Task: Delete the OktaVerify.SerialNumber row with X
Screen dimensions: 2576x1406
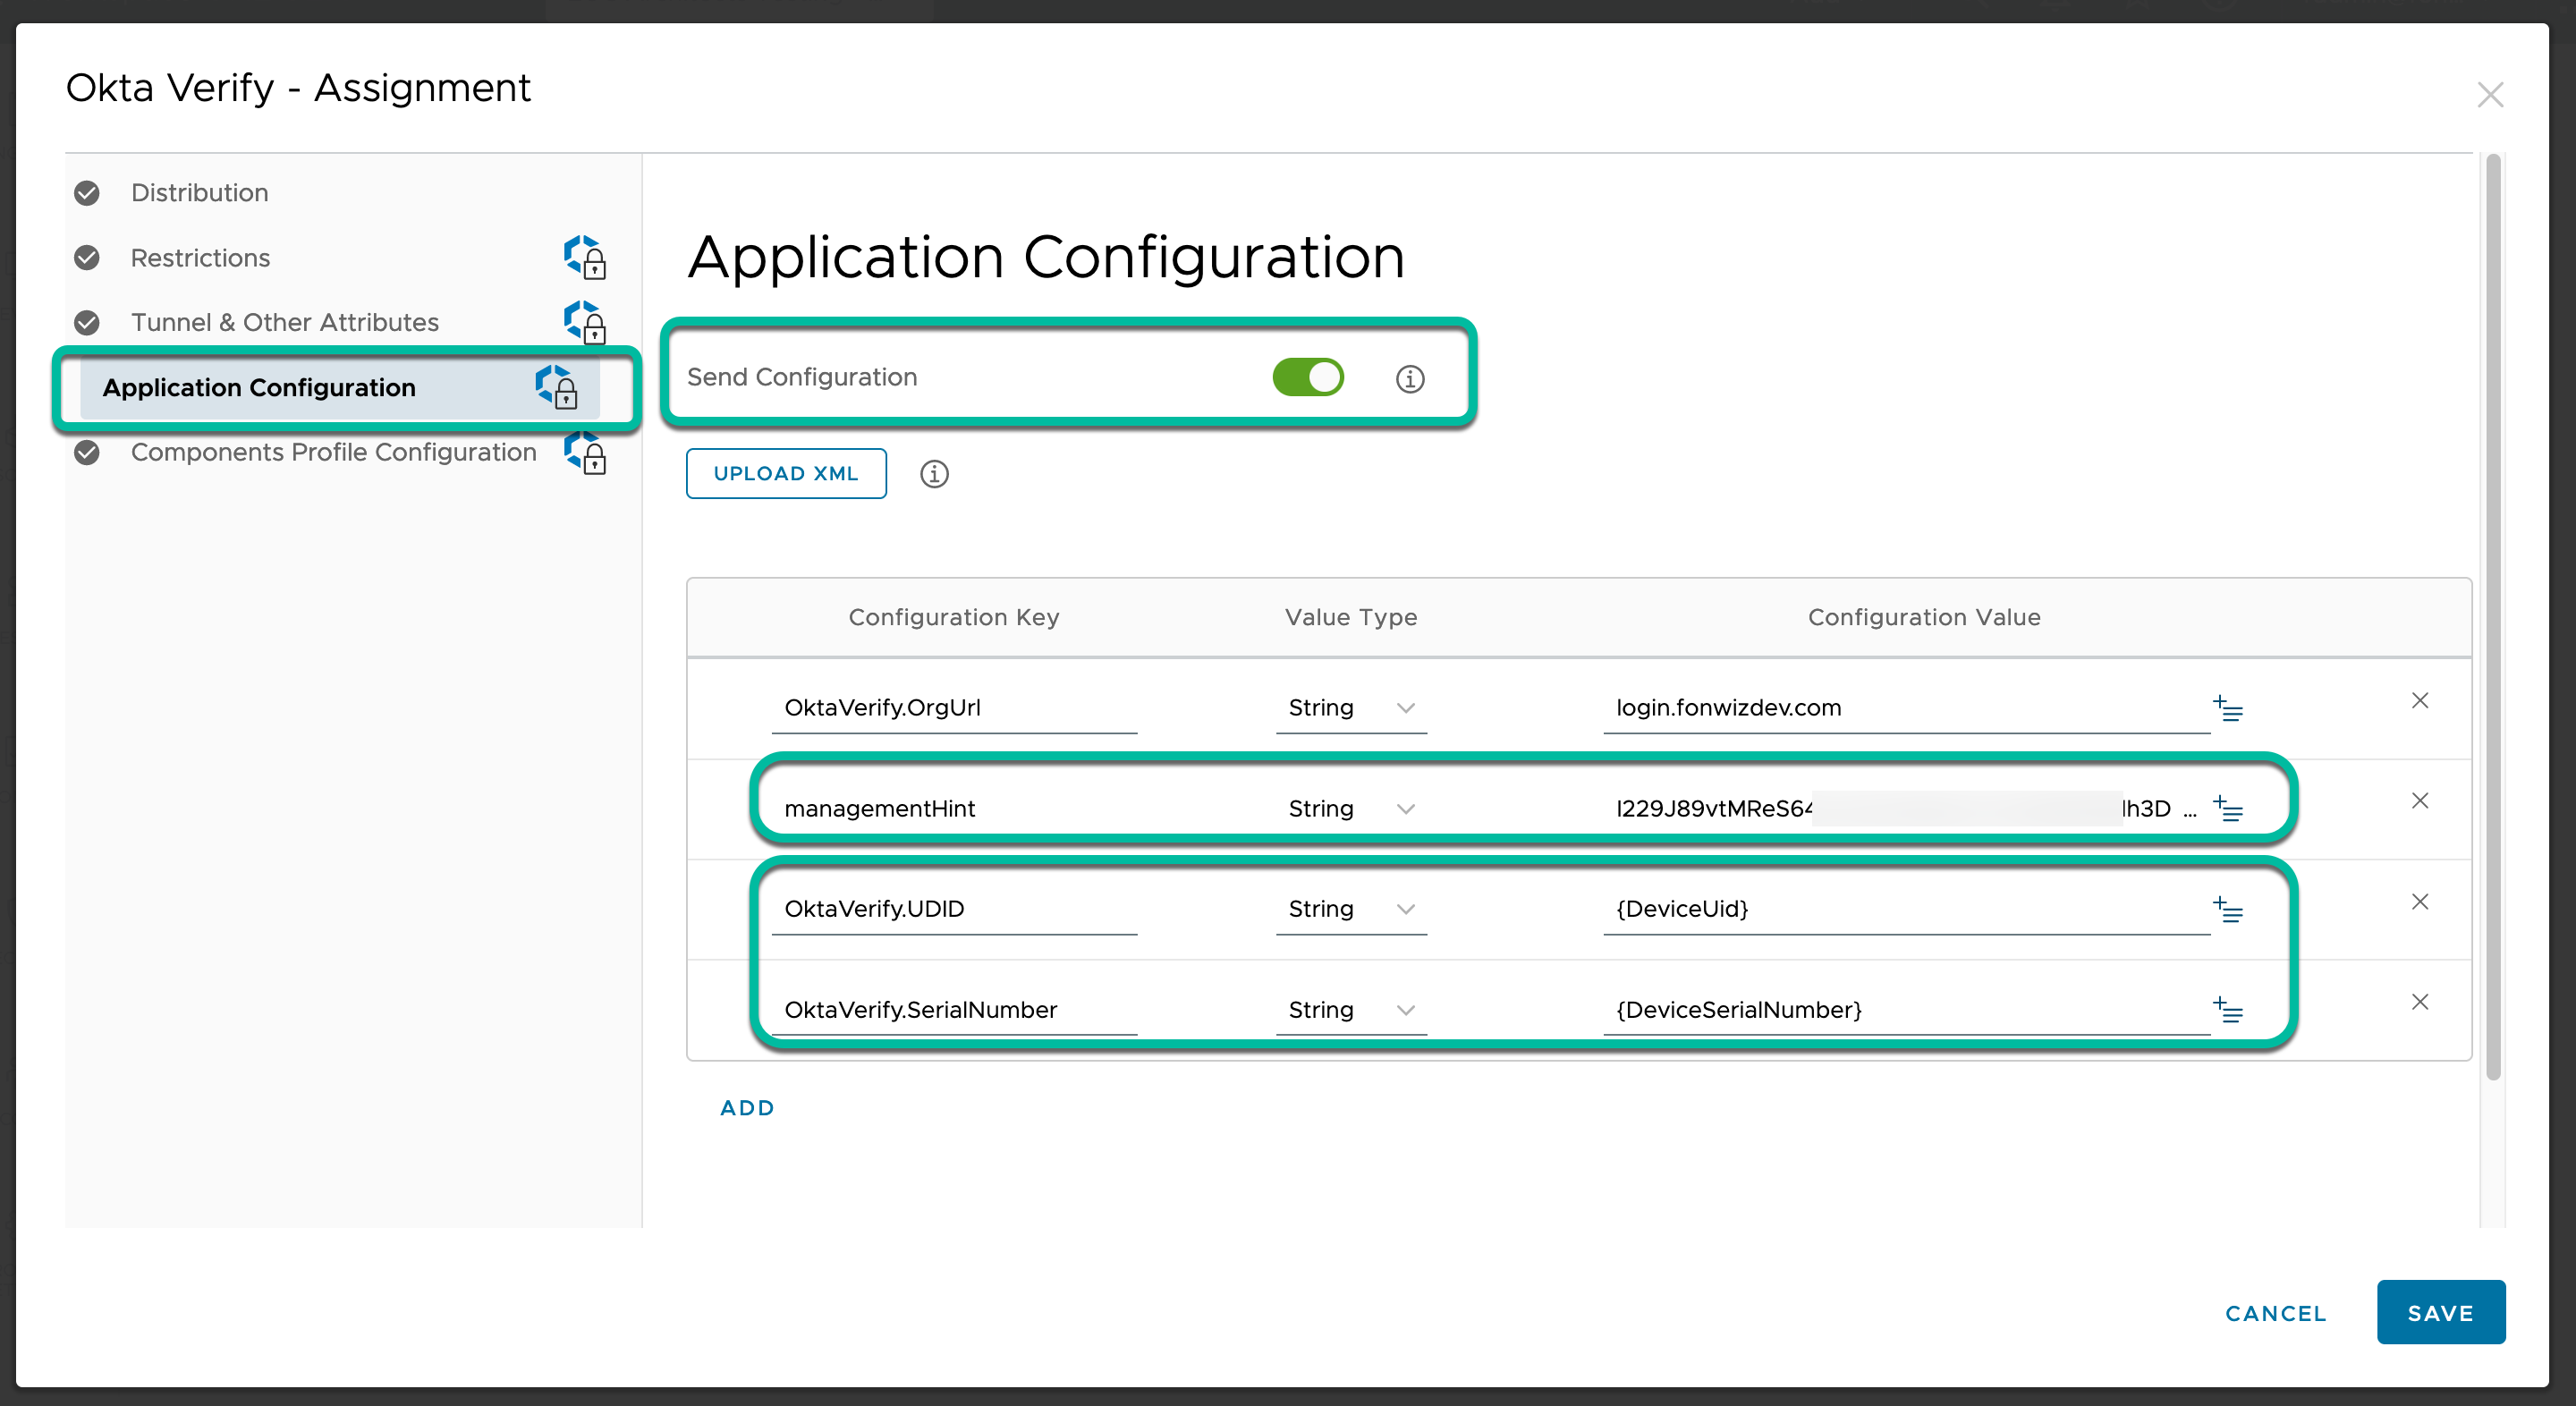Action: coord(2419,1002)
